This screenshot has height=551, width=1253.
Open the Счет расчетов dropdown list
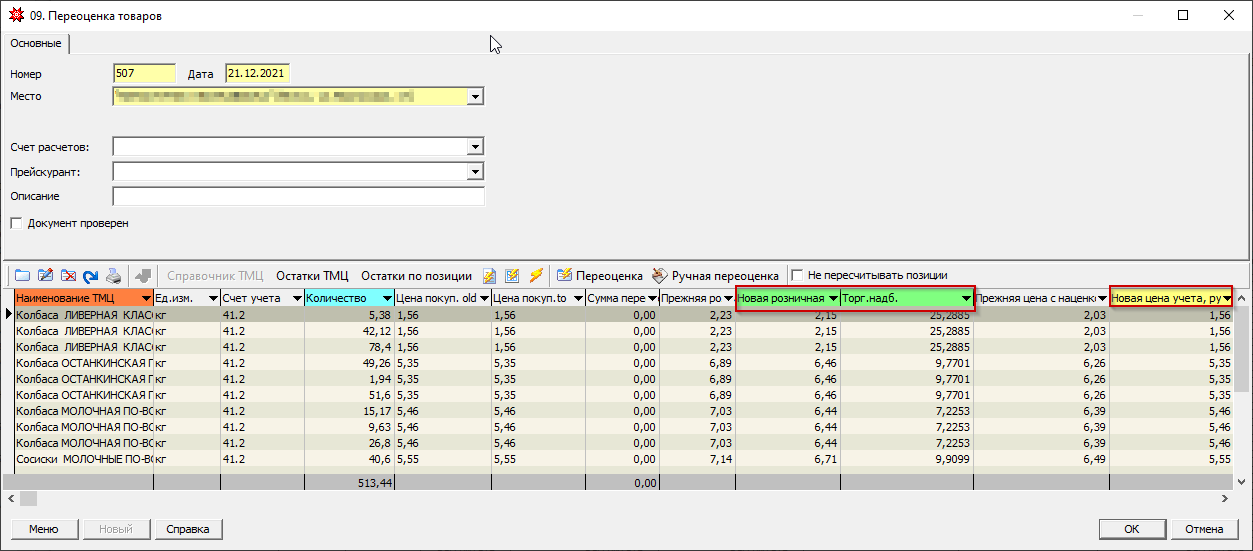pyautogui.click(x=475, y=147)
